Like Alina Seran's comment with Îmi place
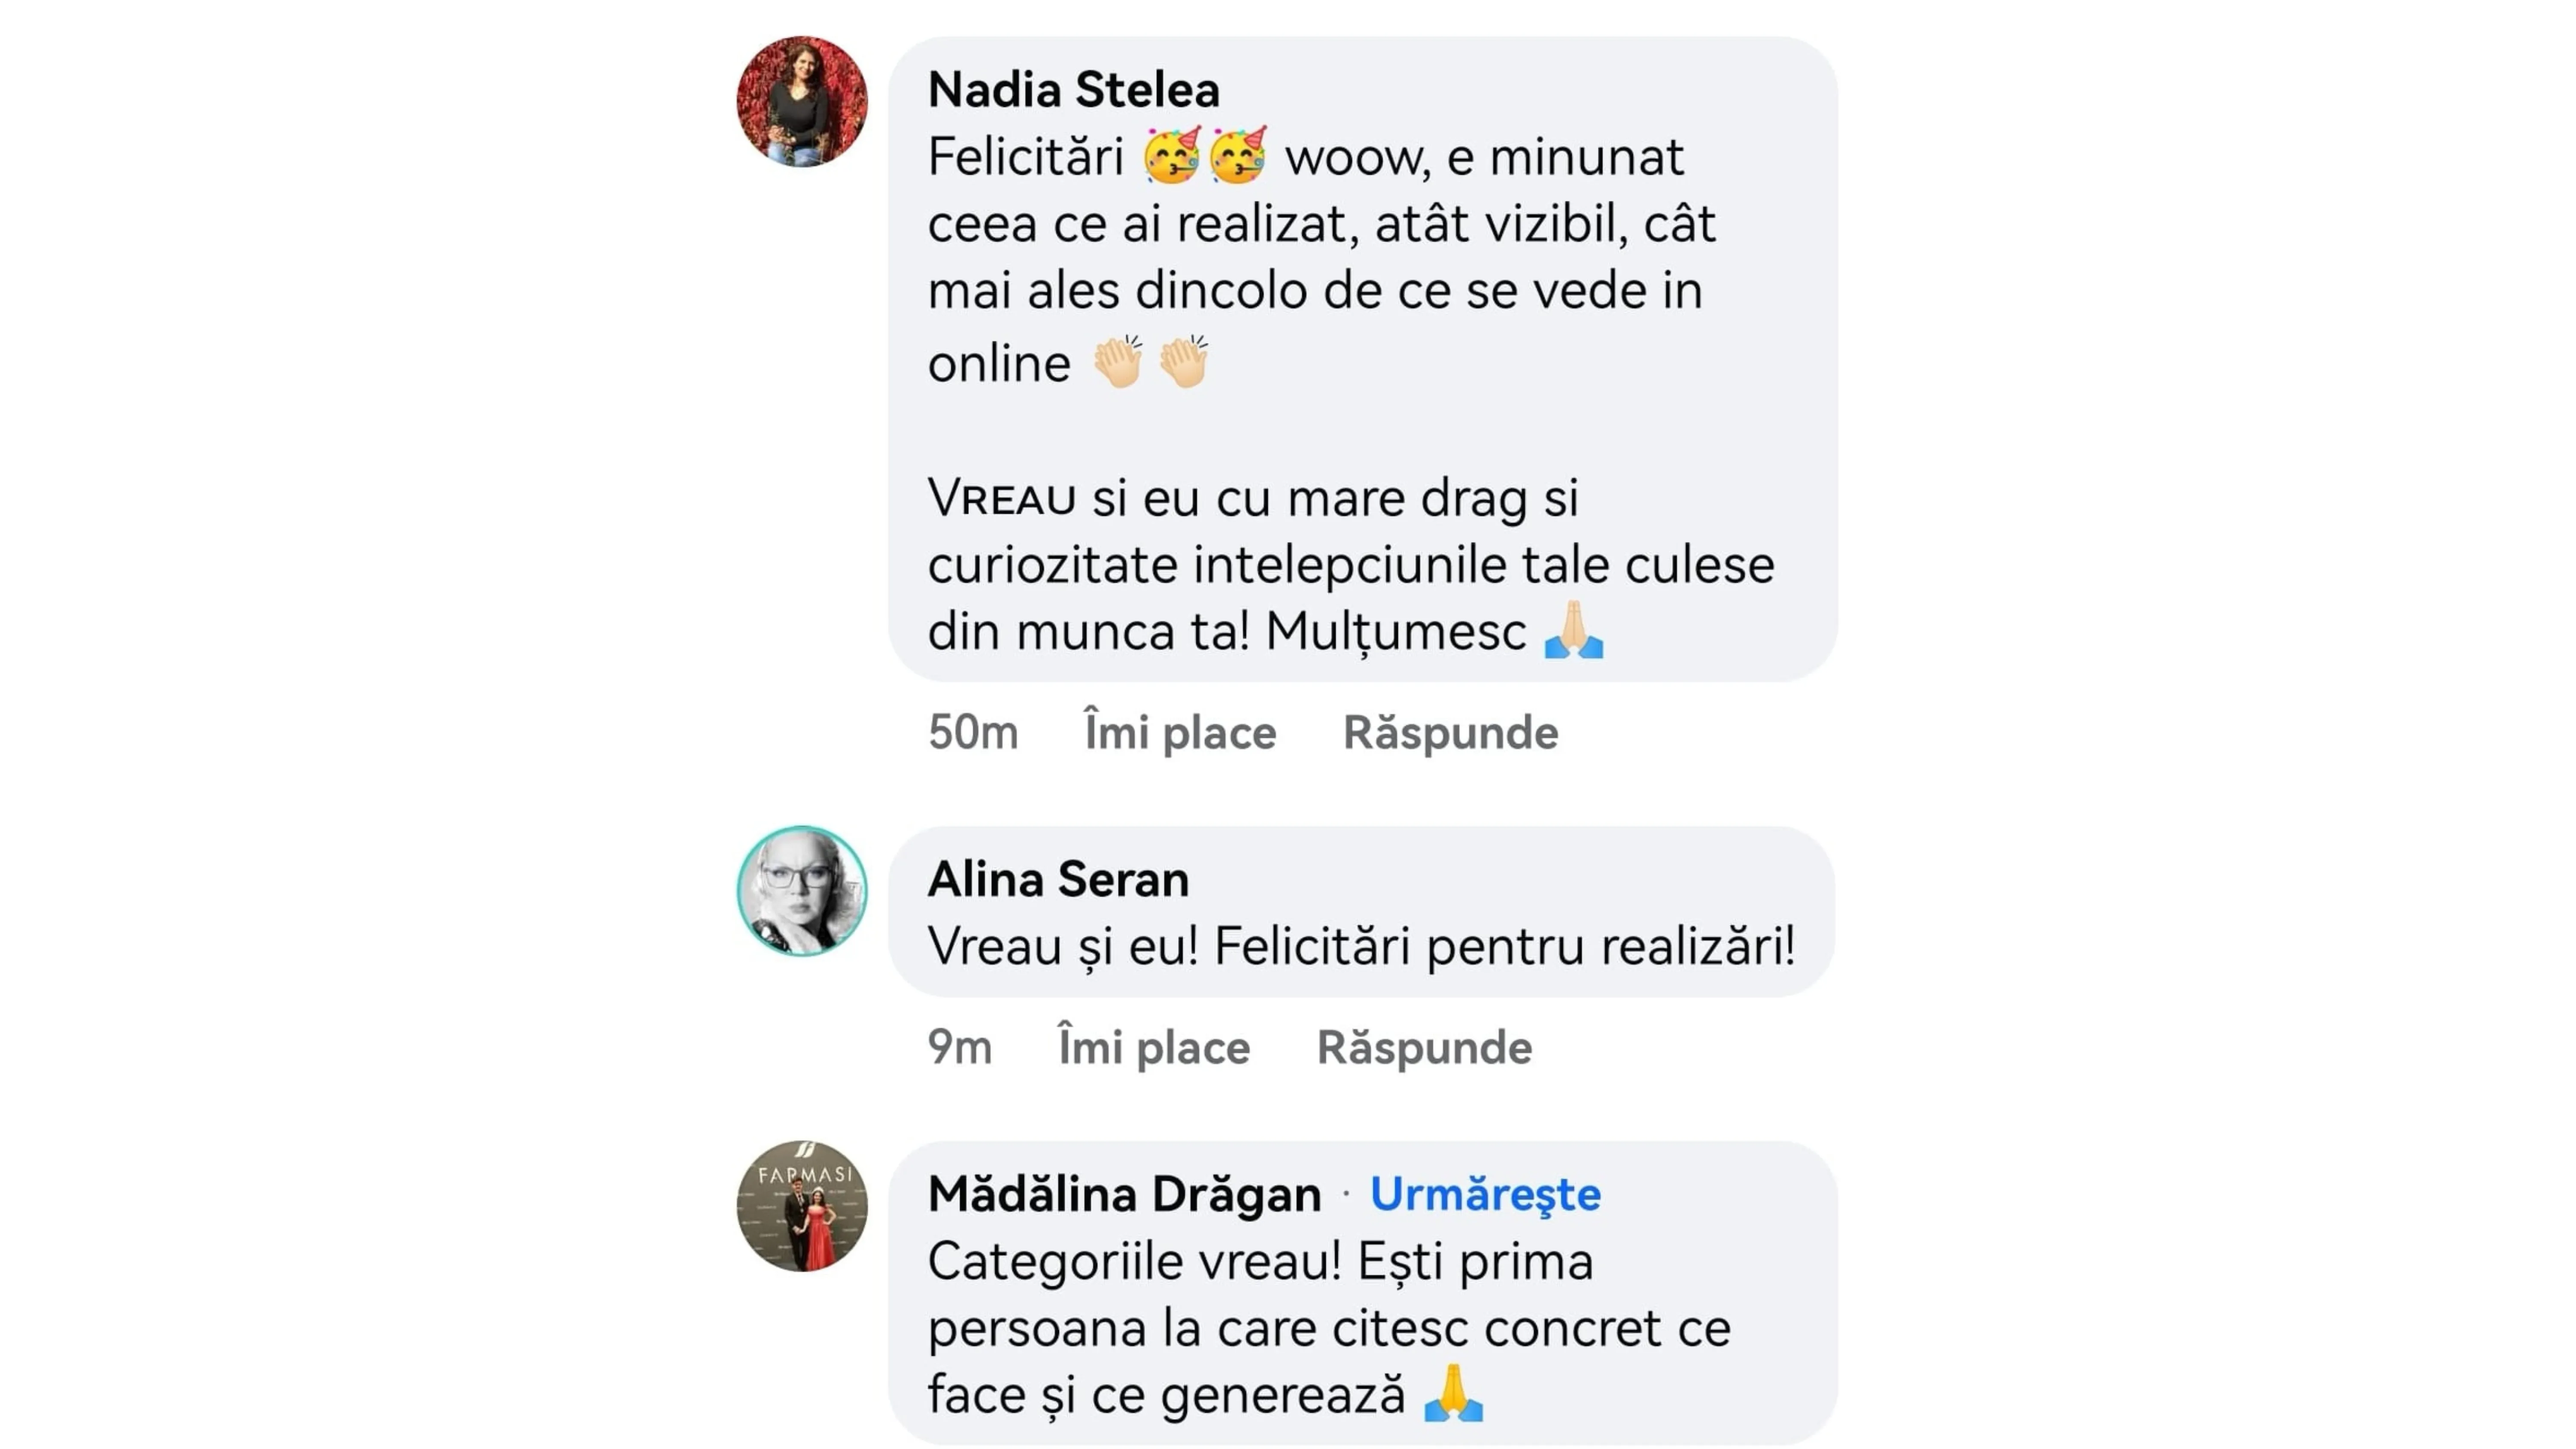2576x1449 pixels. (1154, 1047)
